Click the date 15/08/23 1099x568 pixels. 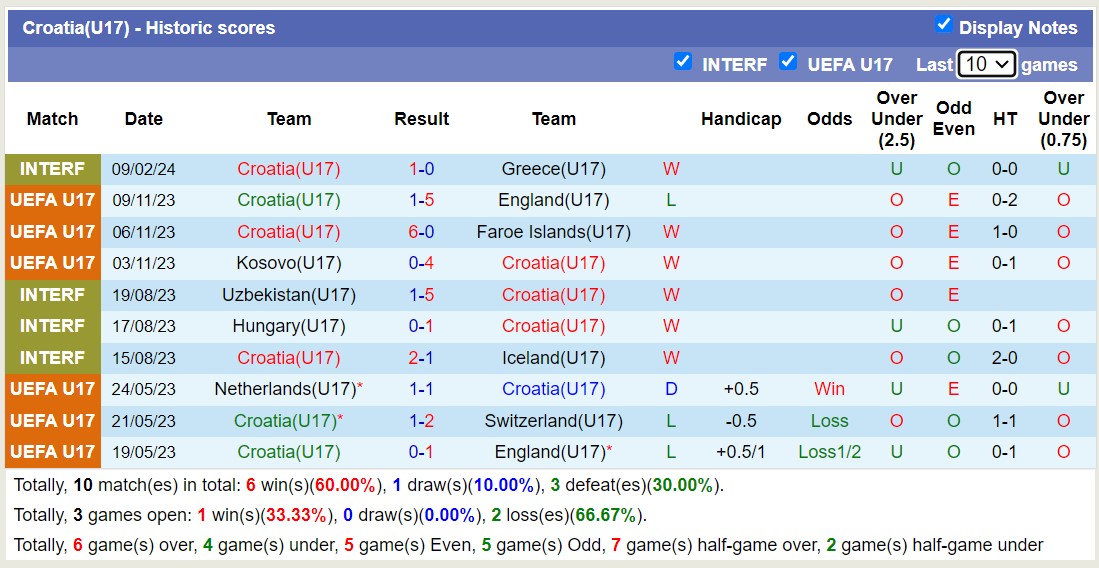pos(144,358)
